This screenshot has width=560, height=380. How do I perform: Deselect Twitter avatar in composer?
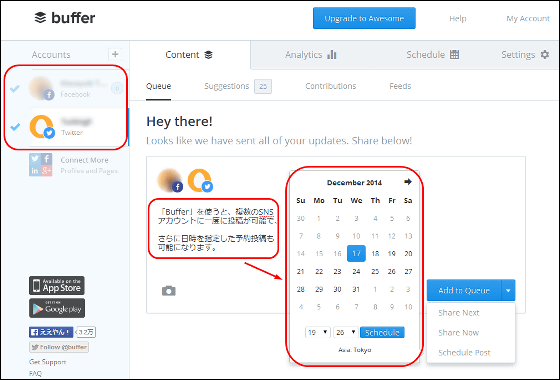[200, 180]
